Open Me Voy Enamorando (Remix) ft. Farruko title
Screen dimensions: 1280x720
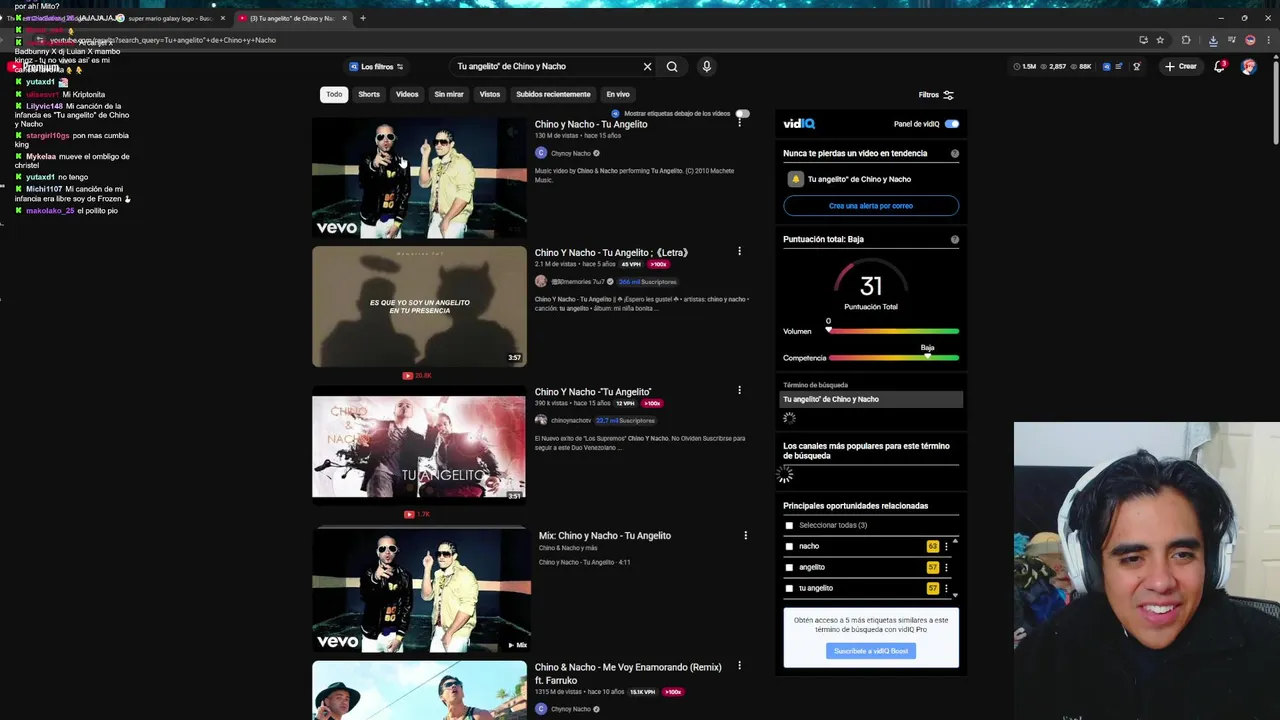(628, 673)
